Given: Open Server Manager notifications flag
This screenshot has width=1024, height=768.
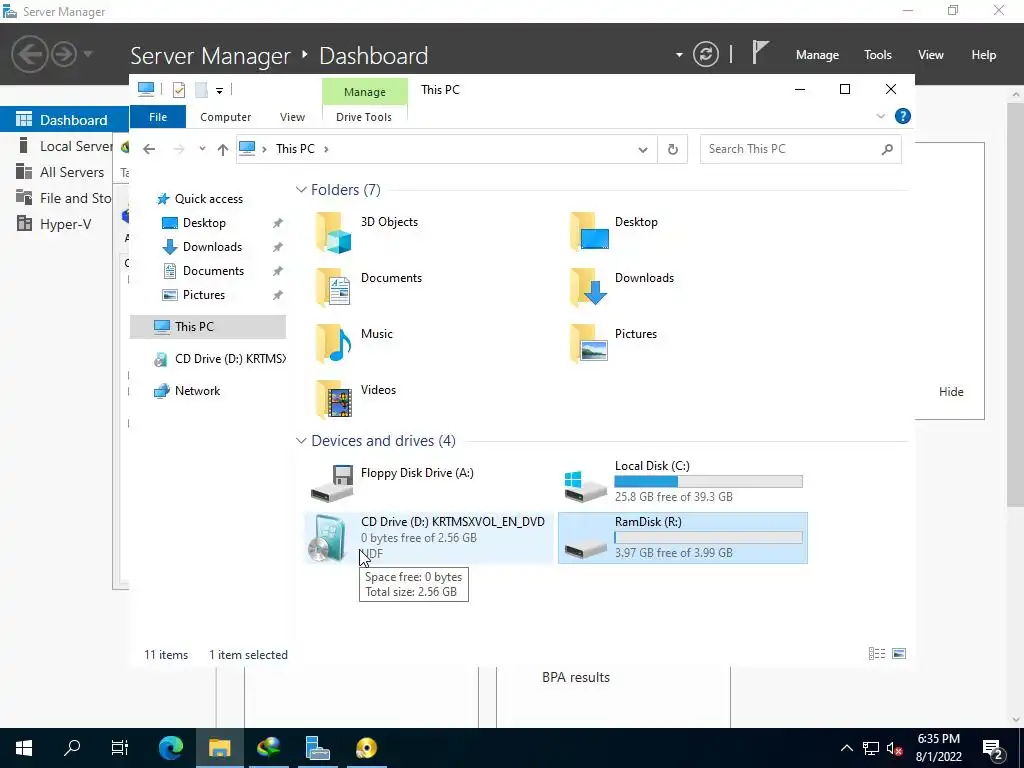Looking at the screenshot, I should (759, 53).
